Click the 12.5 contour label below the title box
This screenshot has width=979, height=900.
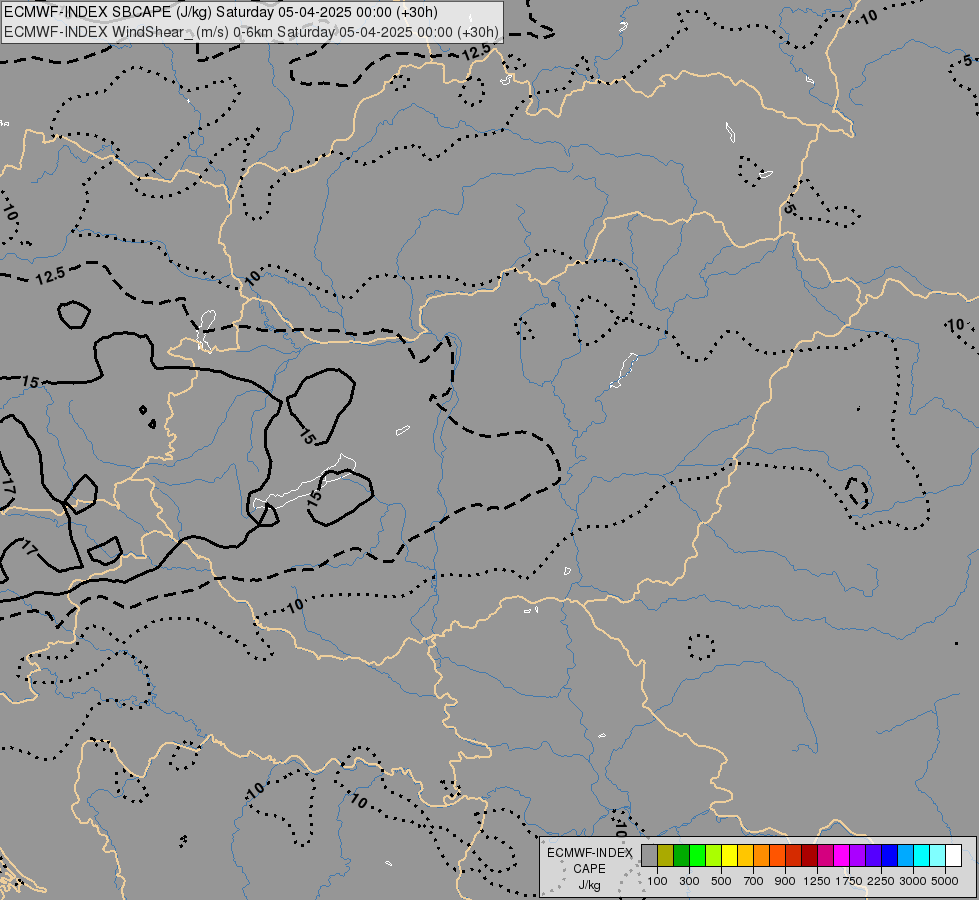coord(478,52)
